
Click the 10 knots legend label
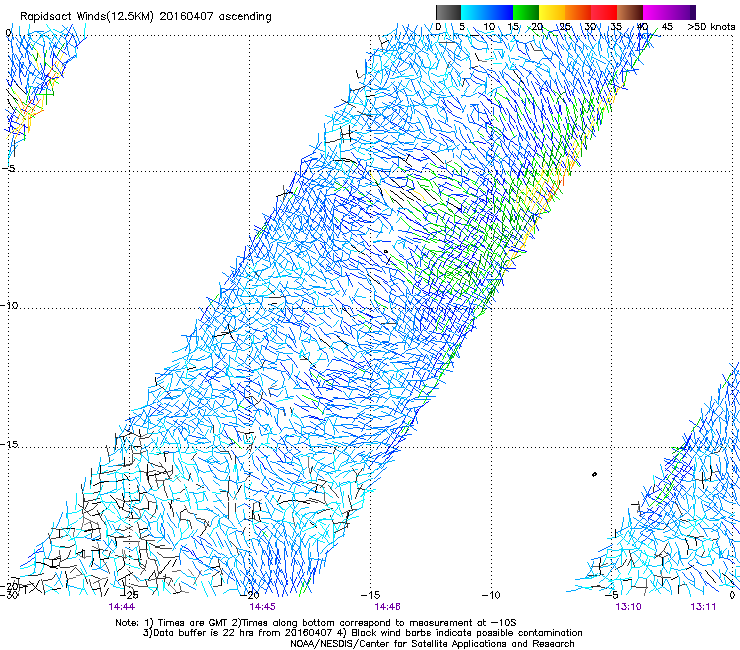click(x=489, y=27)
